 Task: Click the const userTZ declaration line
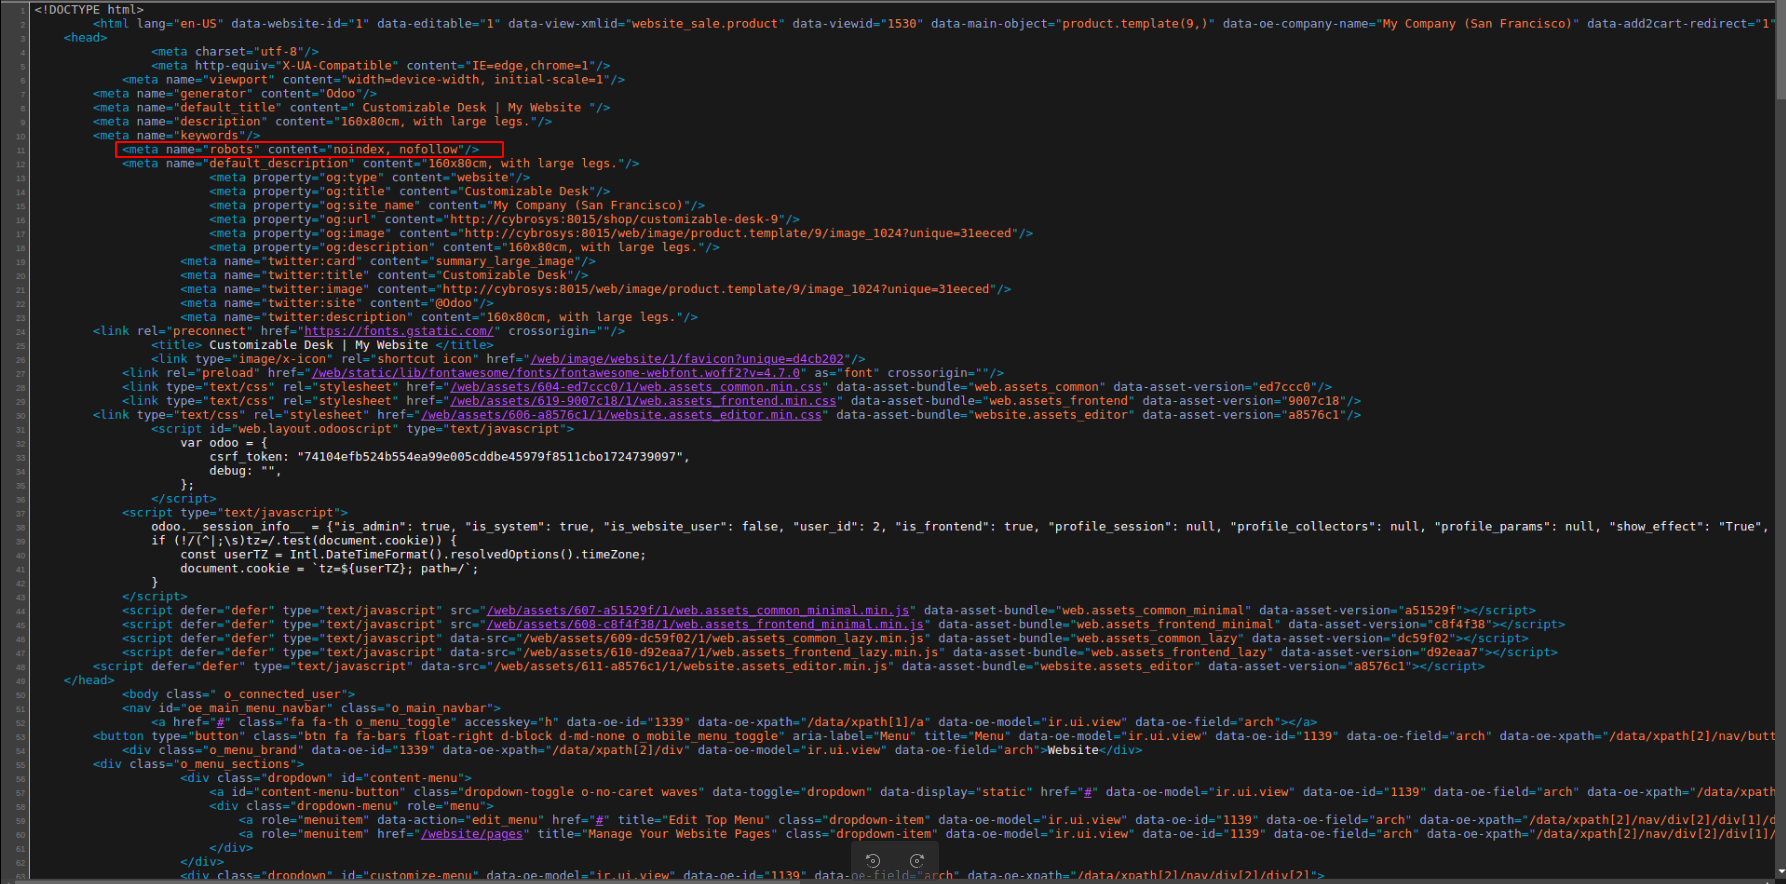point(413,555)
